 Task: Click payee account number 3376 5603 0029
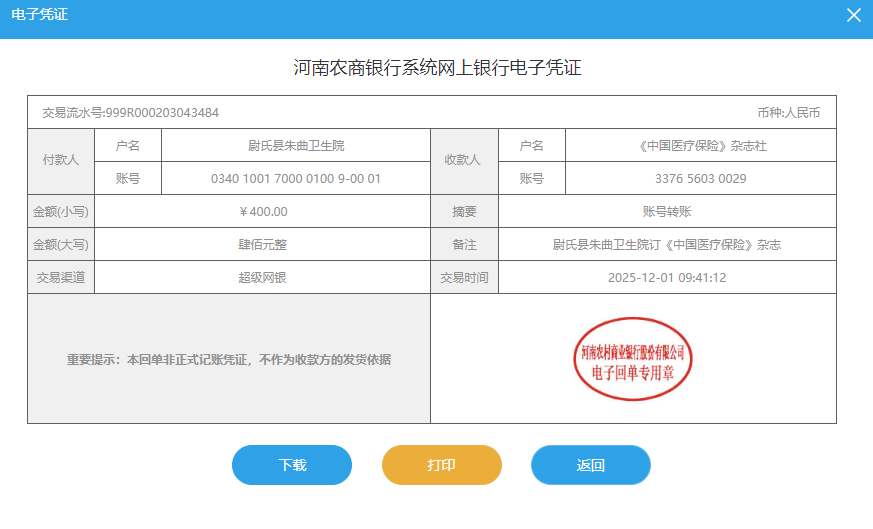coord(700,179)
